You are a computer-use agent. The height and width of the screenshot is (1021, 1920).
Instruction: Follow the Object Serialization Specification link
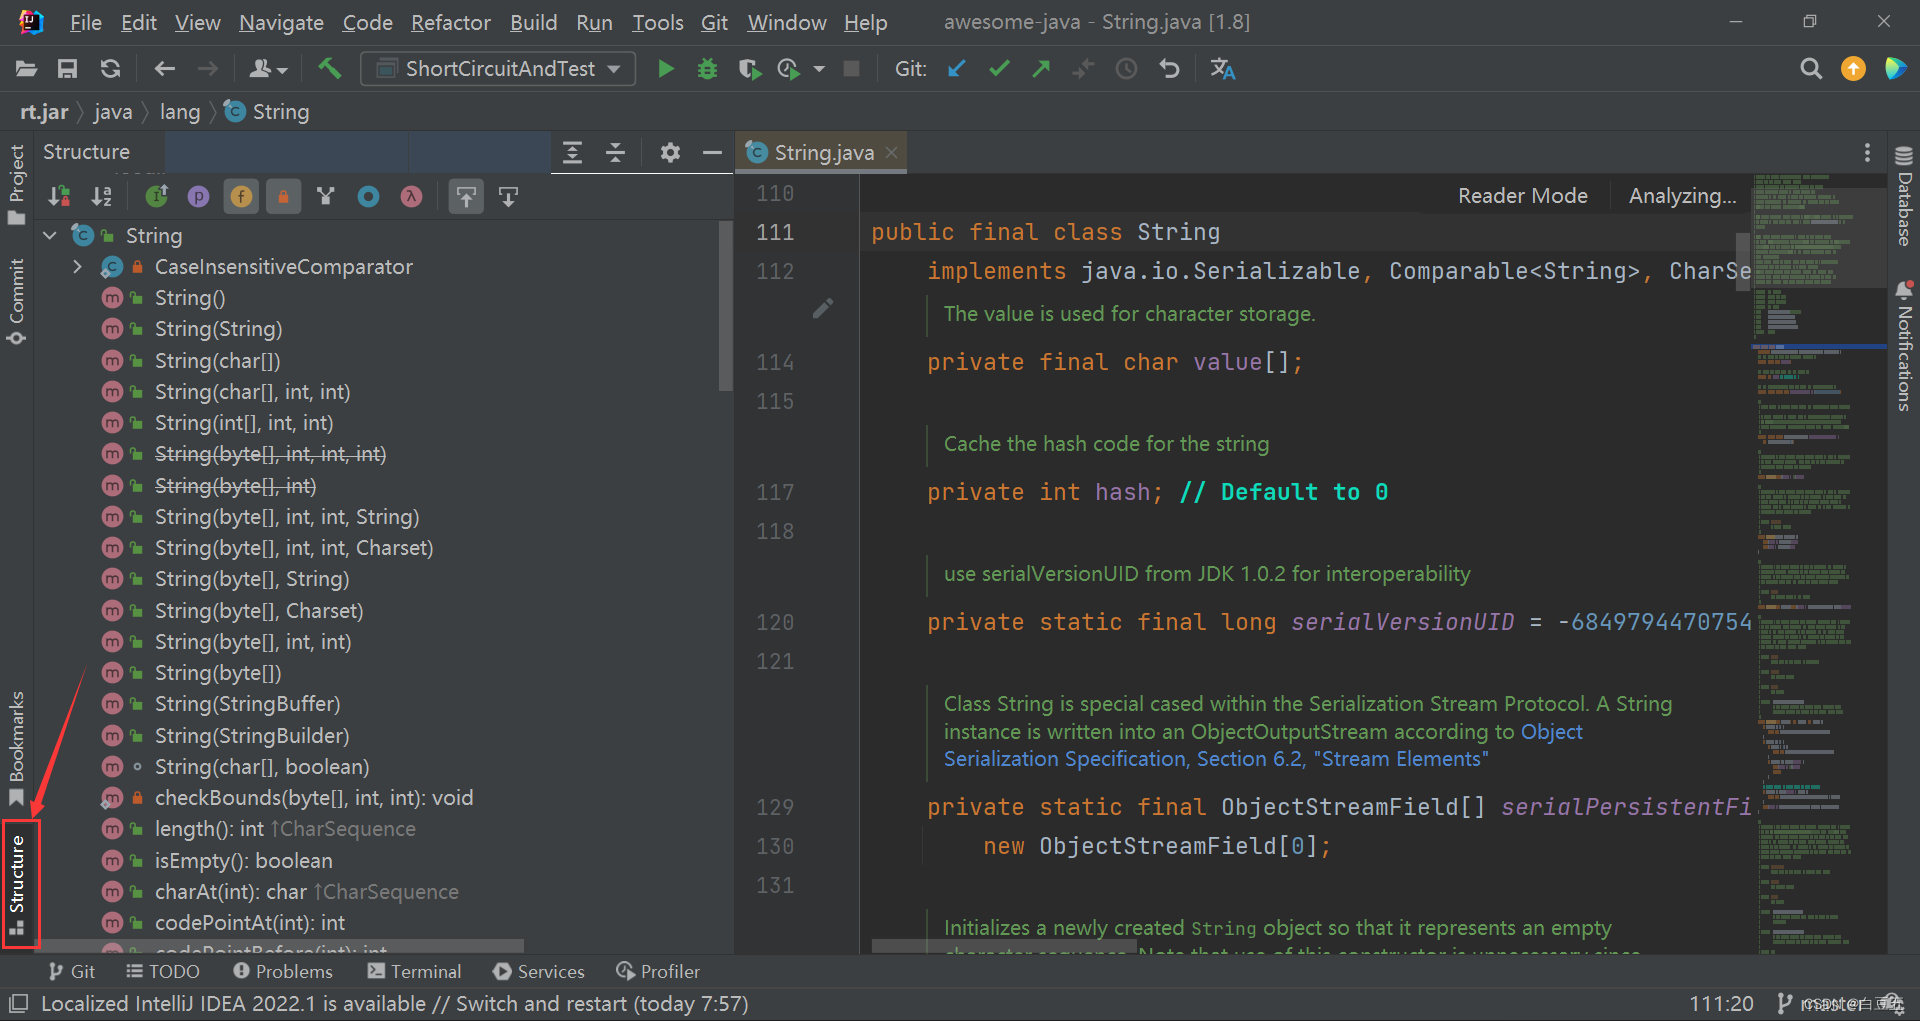[1216, 759]
